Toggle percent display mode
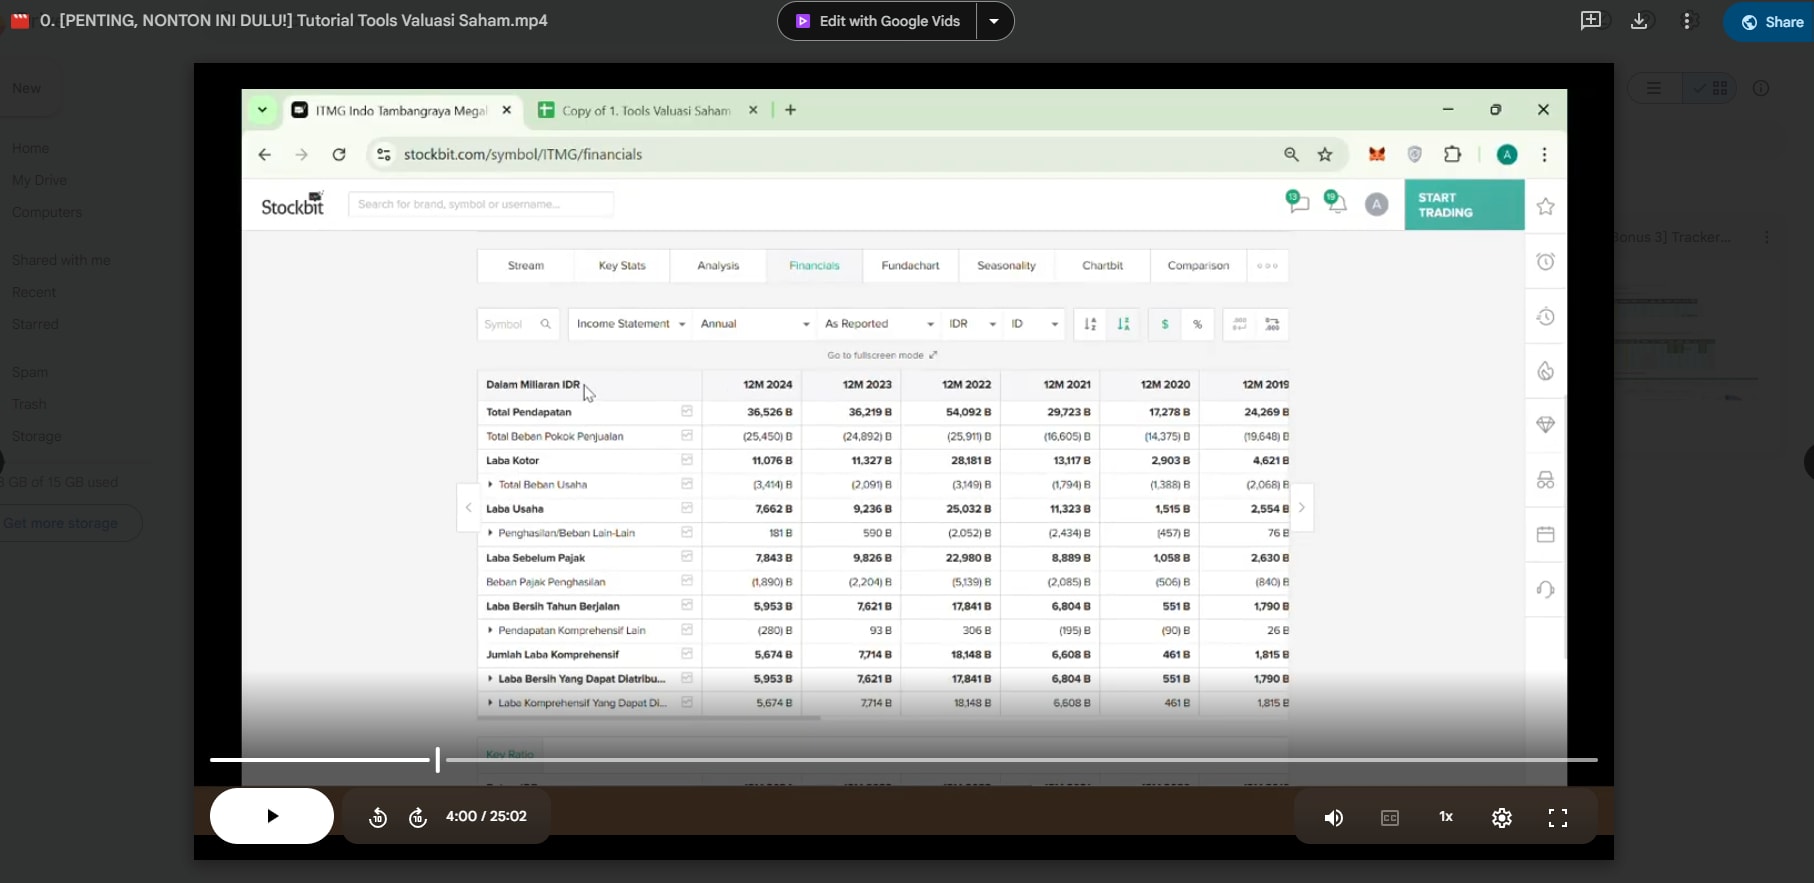Screen dimensions: 1814x883 (x=1197, y=324)
